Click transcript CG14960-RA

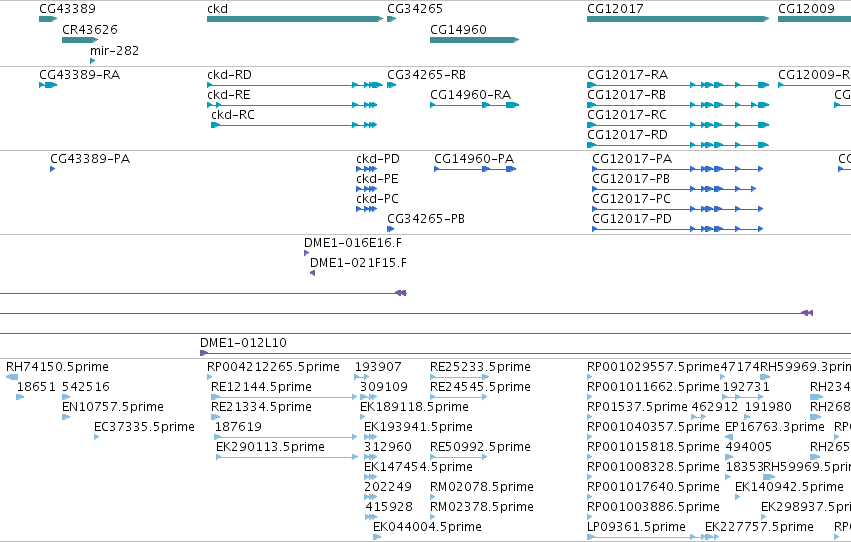[474, 105]
